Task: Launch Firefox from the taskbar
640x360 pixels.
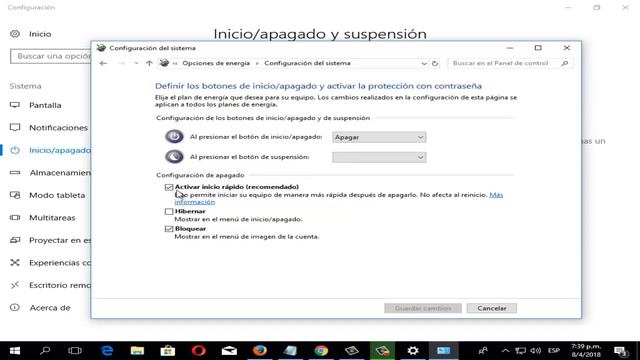Action: 260,351
